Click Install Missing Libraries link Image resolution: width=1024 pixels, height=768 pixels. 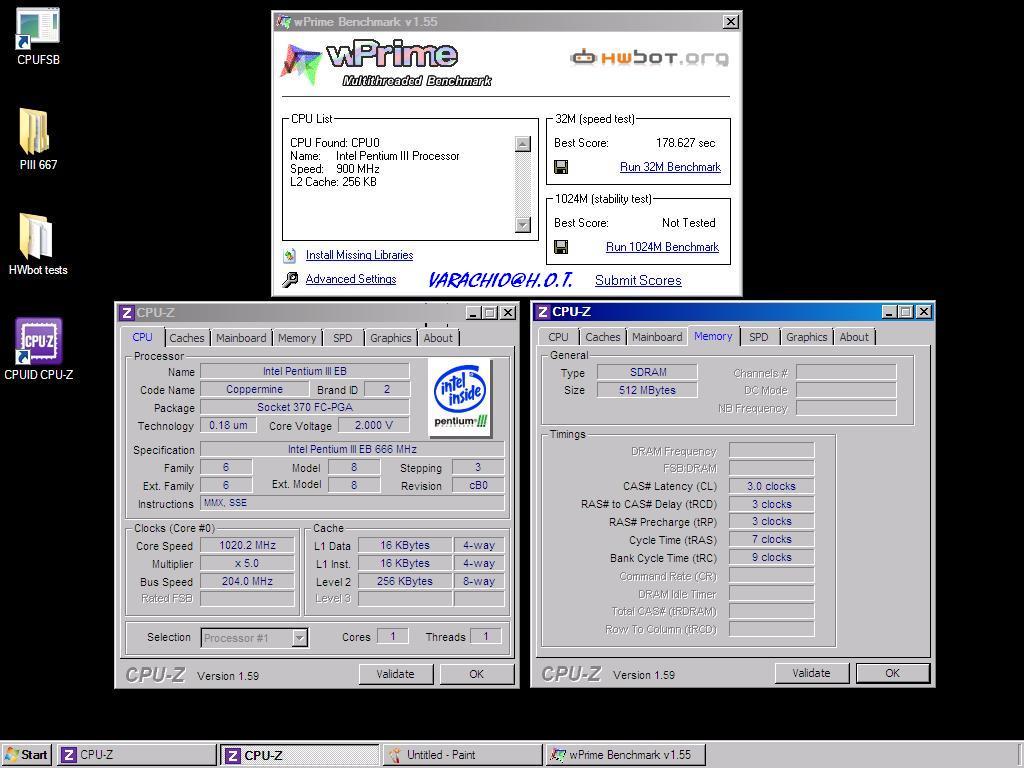coord(359,255)
